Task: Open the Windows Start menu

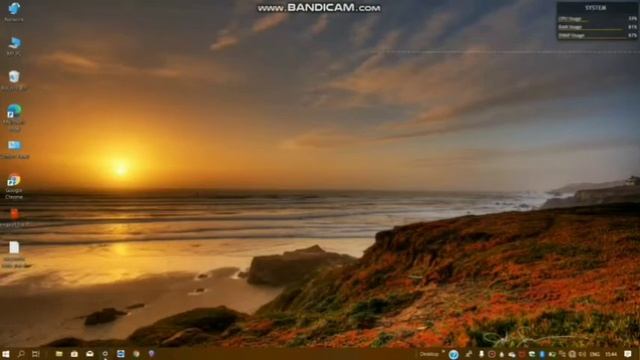Action: [x=6, y=354]
